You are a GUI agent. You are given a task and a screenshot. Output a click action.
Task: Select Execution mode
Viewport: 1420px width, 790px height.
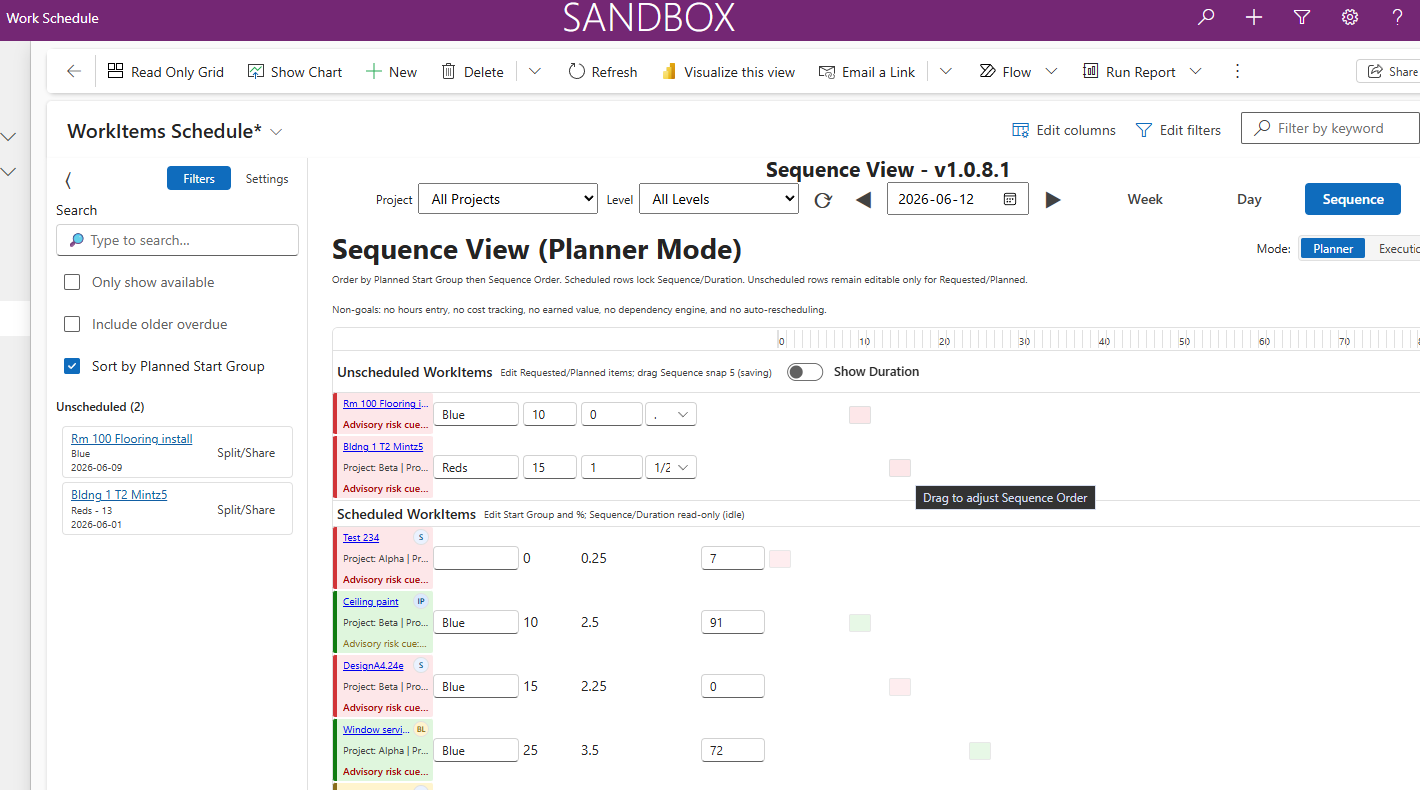[x=1398, y=249]
